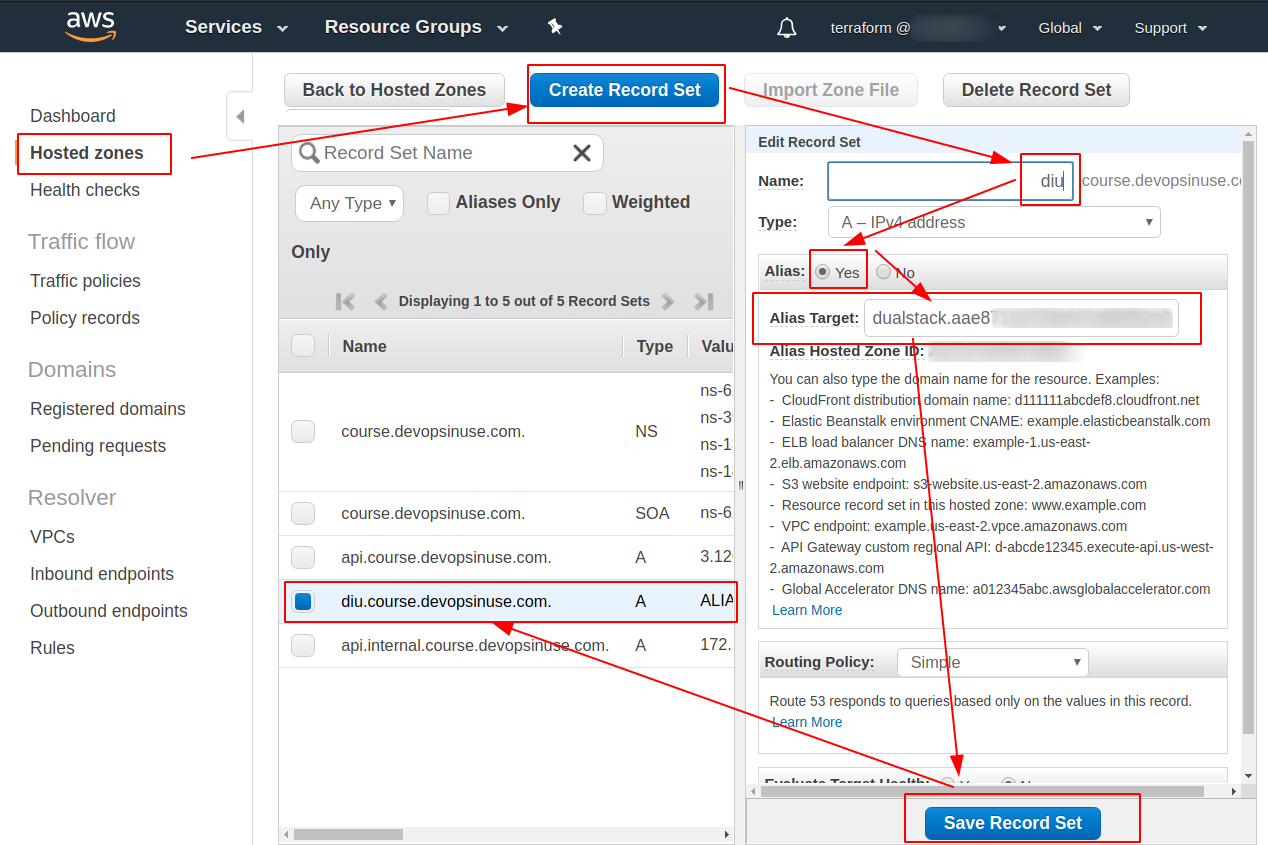Screen dimensions: 1268x845
Task: Open Outbound endpoints in the sidebar
Action: [x=109, y=611]
